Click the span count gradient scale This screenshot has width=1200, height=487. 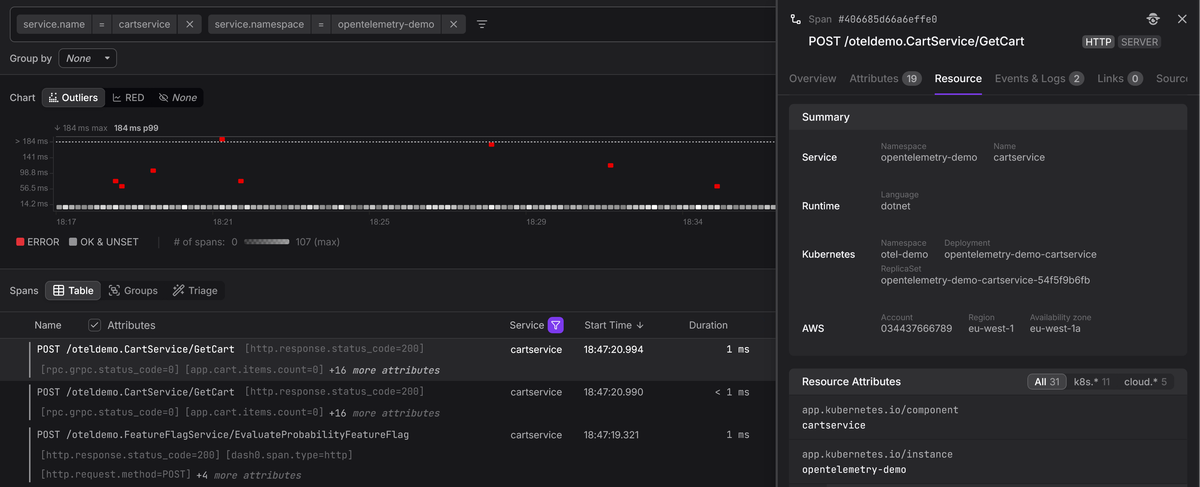(267, 242)
